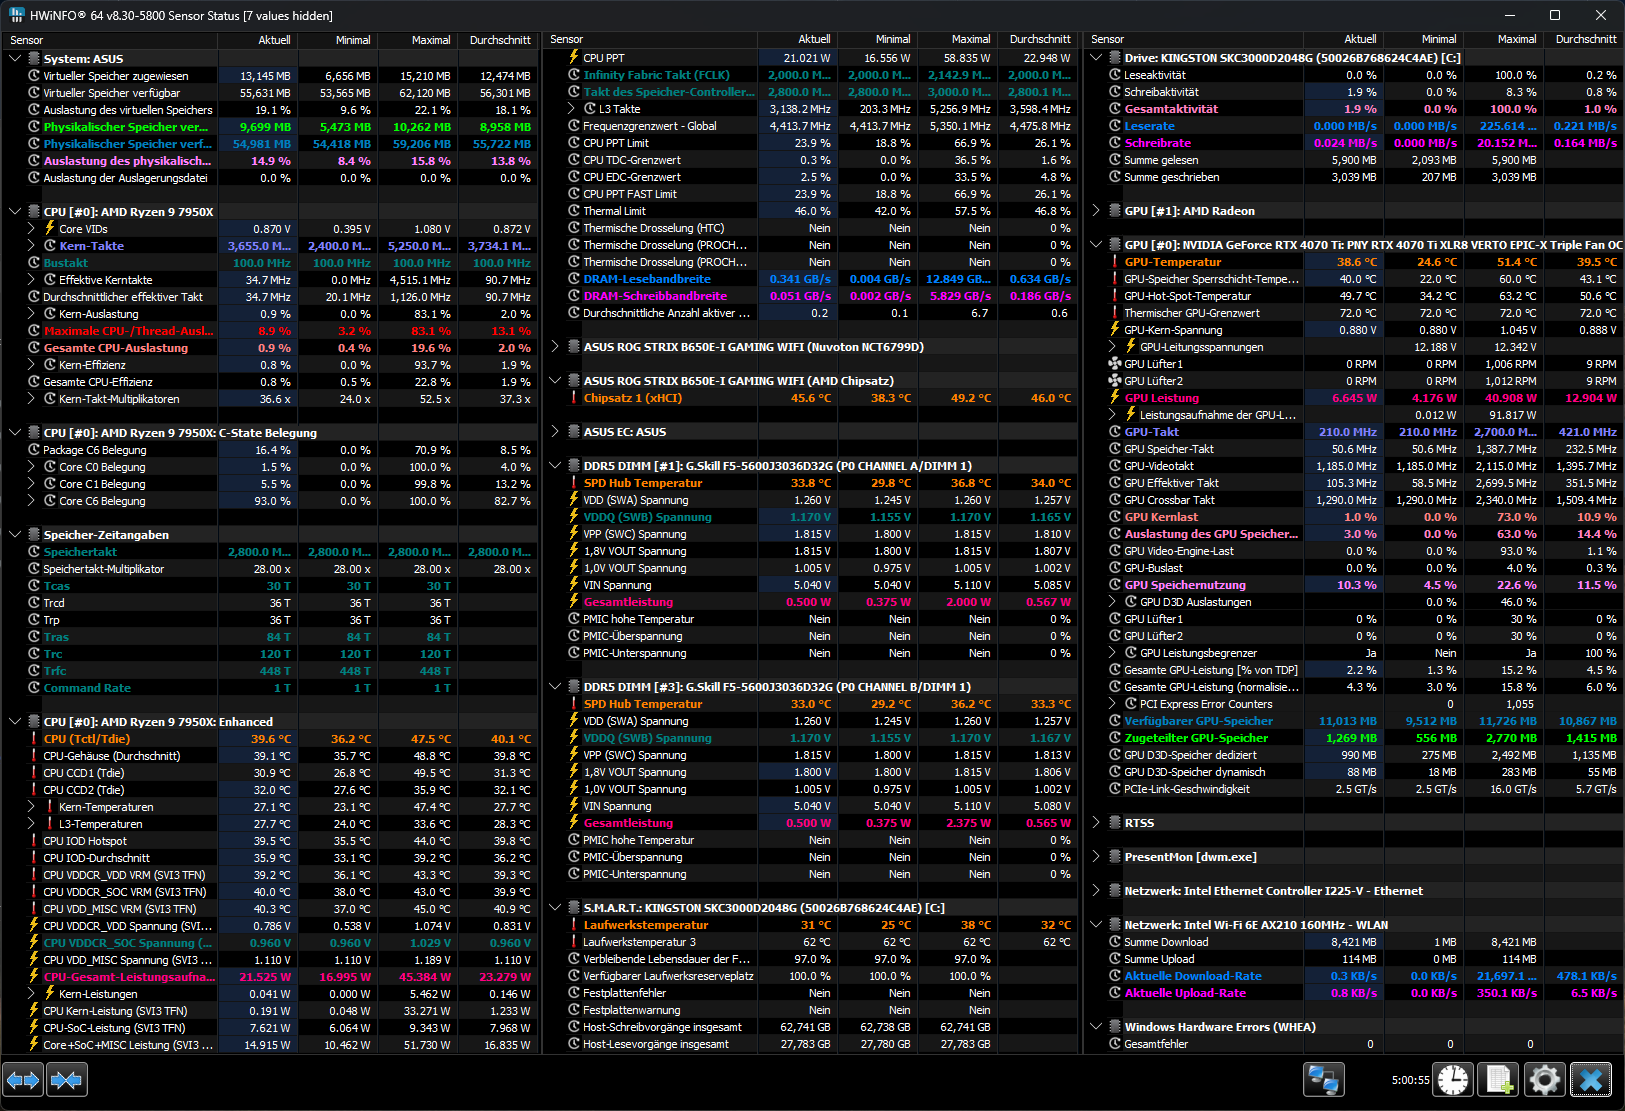The width and height of the screenshot is (1625, 1111).
Task: Expand the Core VIDs sub-rows
Action: (31, 229)
